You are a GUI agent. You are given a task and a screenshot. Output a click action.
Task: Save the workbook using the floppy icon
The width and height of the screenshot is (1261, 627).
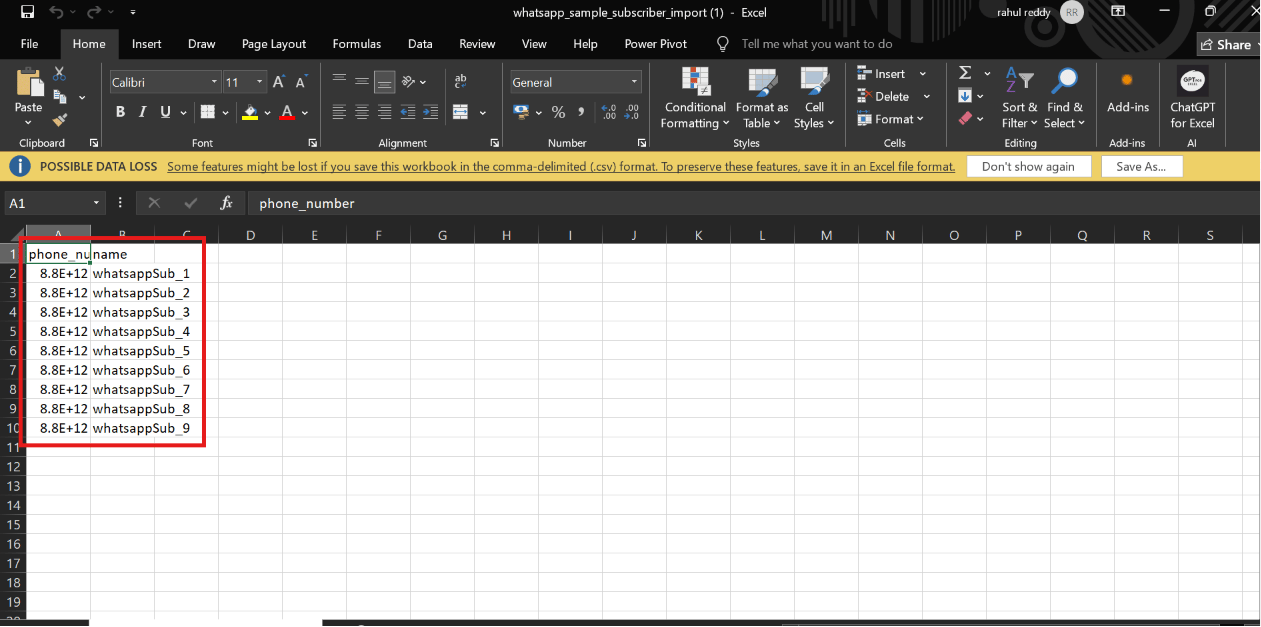27,13
